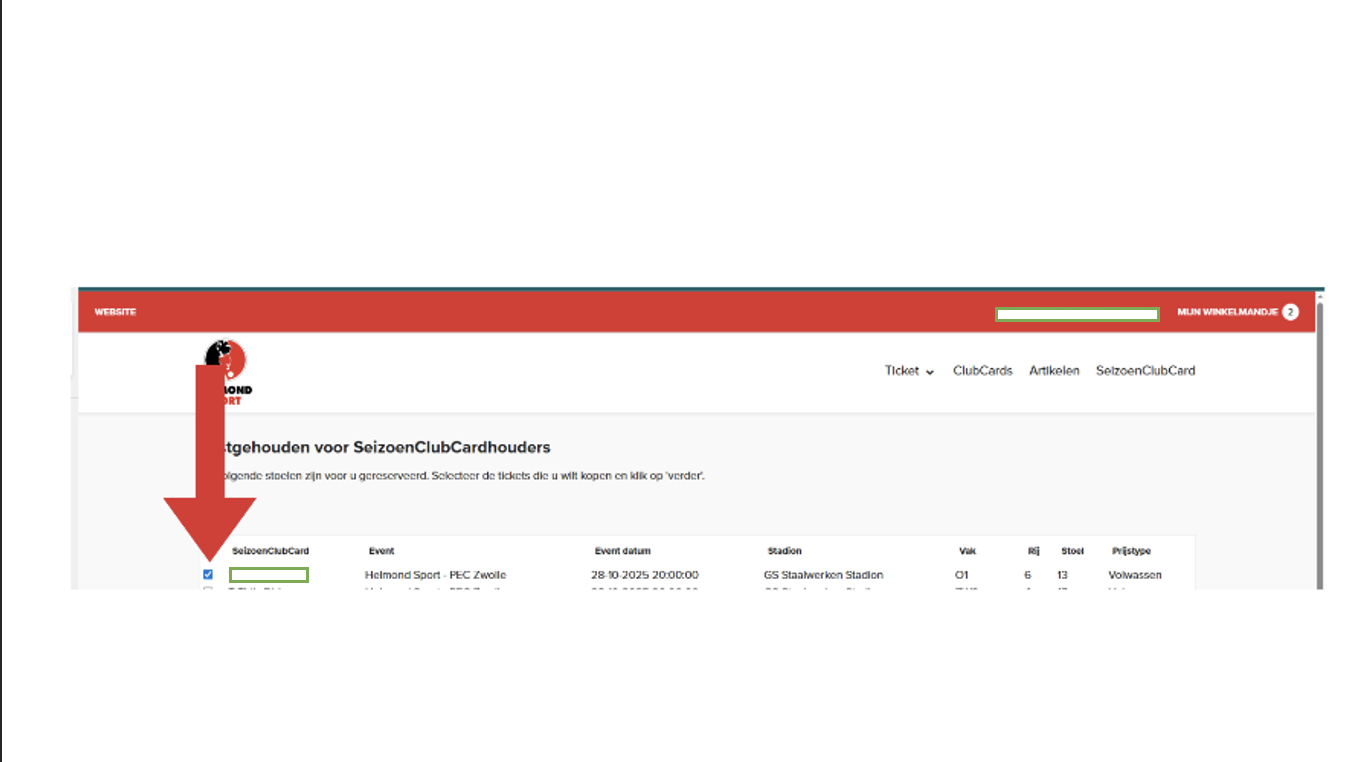Click the Prijstype column header

click(1131, 551)
